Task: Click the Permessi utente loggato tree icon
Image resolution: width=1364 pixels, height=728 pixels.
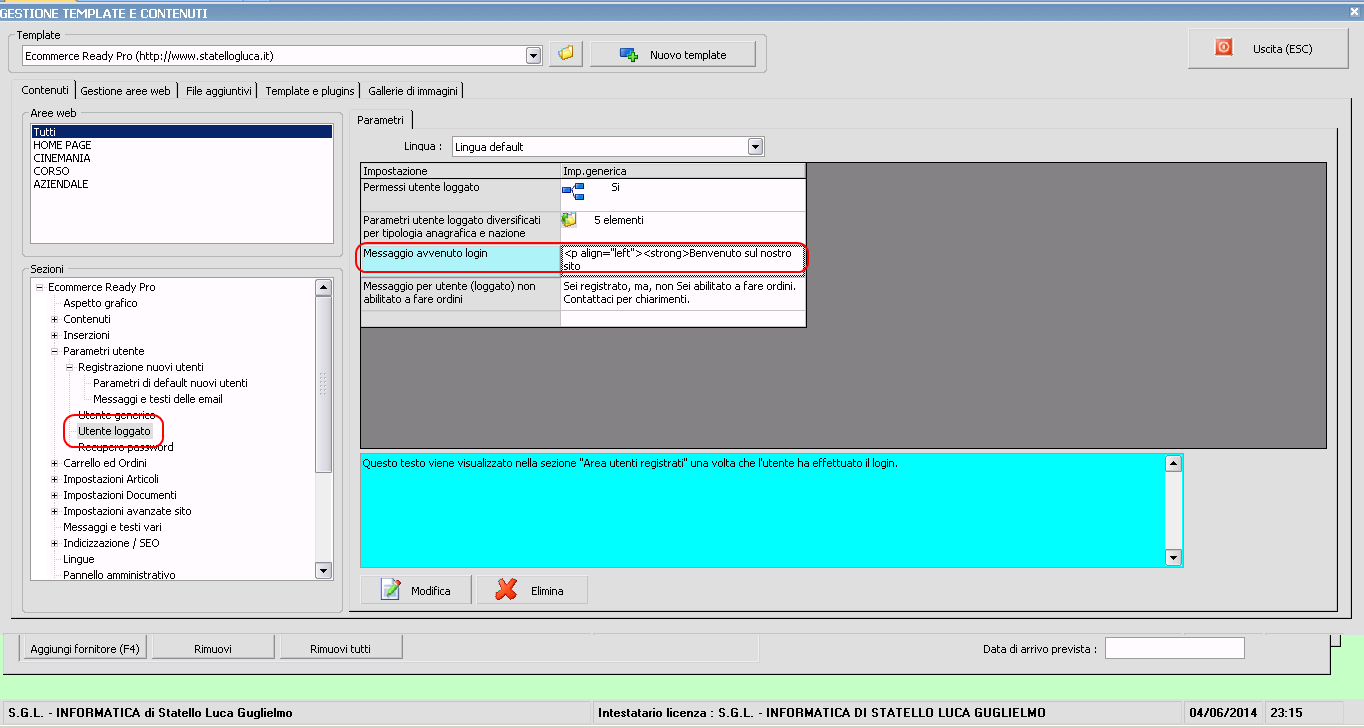Action: [573, 190]
